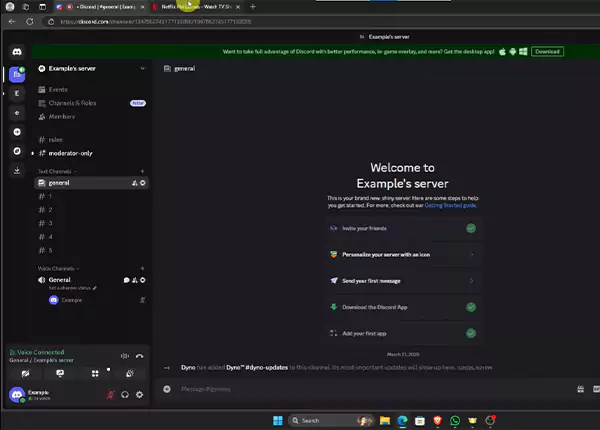600x430 pixels.
Task: Start an Activity from voice panel
Action: point(95,373)
